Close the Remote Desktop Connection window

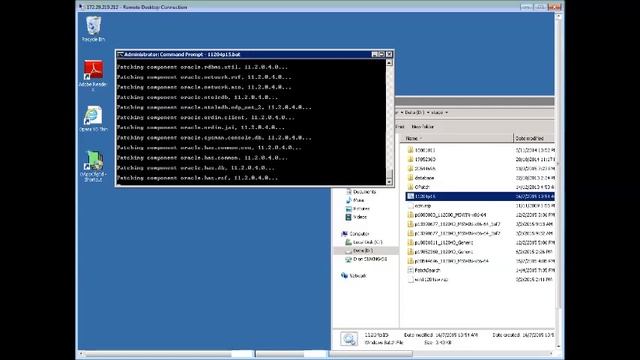click(x=554, y=7)
